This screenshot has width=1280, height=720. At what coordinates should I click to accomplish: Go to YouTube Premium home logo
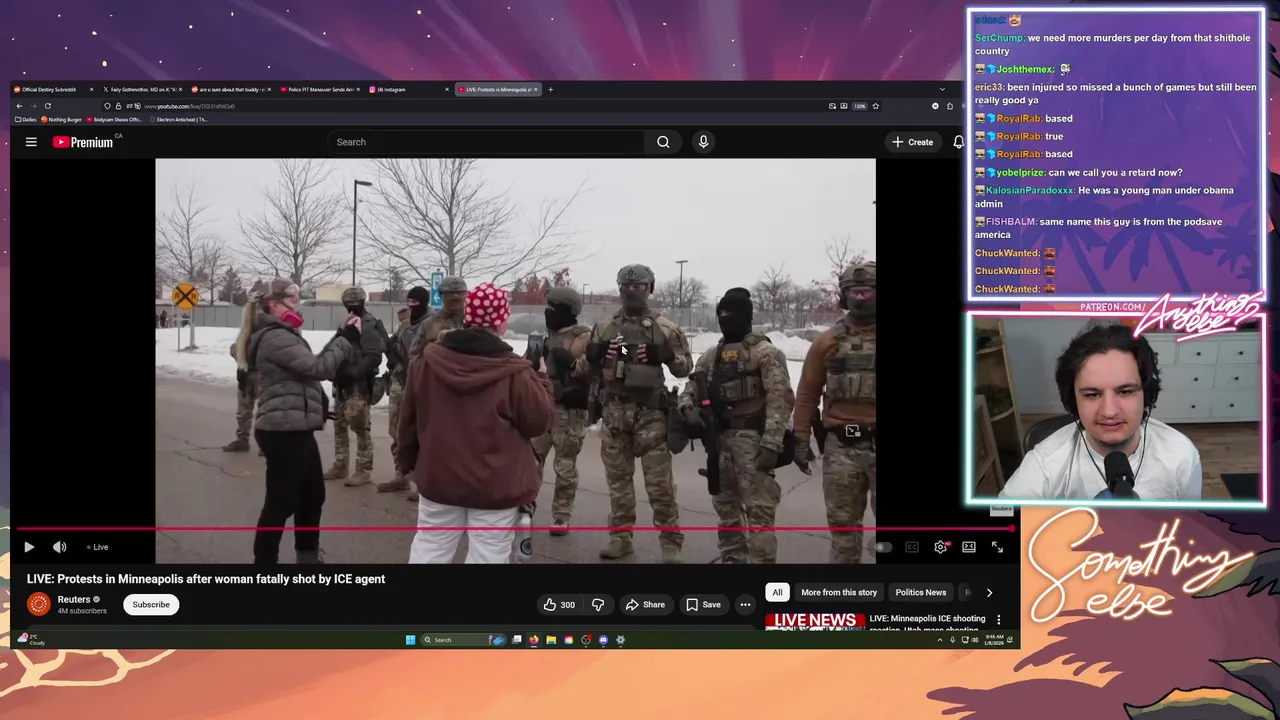tap(84, 142)
